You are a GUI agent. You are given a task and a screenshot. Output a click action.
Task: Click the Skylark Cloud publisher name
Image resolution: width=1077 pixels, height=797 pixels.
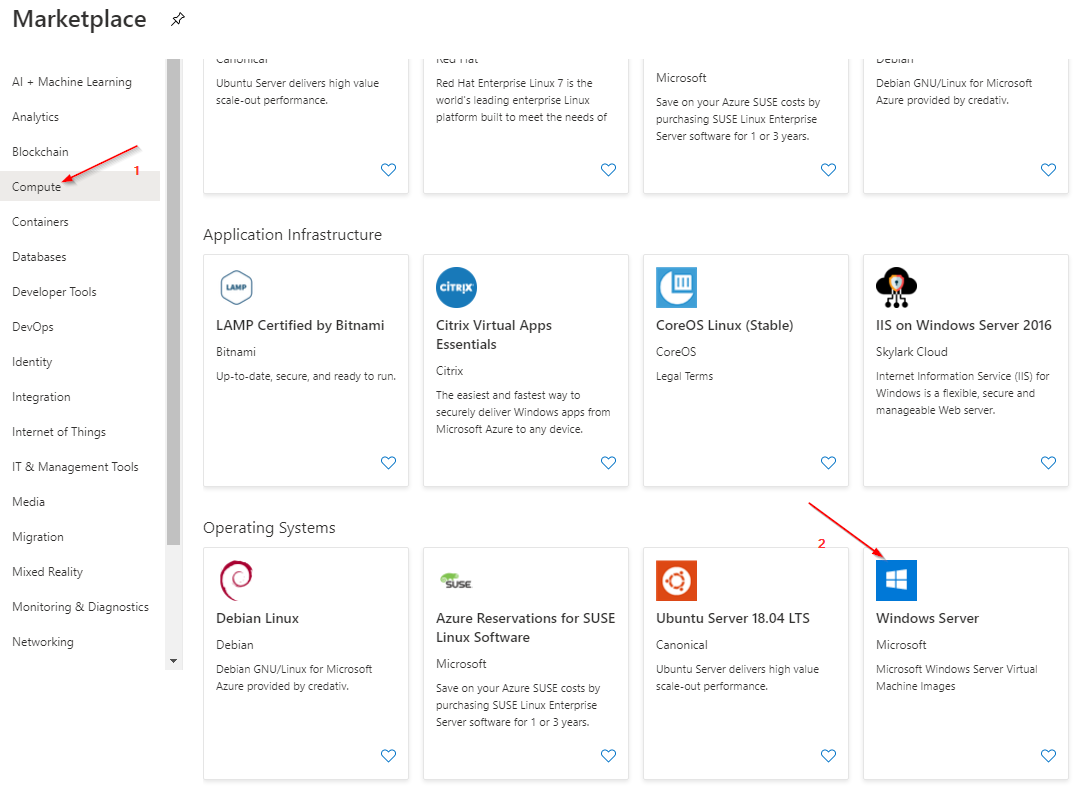(911, 352)
